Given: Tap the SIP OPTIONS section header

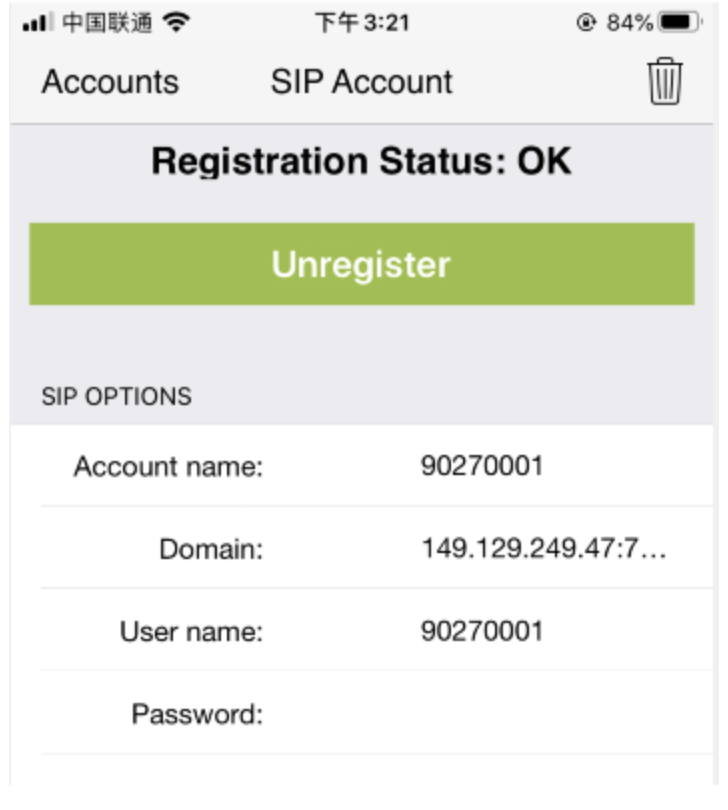Looking at the screenshot, I should [116, 397].
